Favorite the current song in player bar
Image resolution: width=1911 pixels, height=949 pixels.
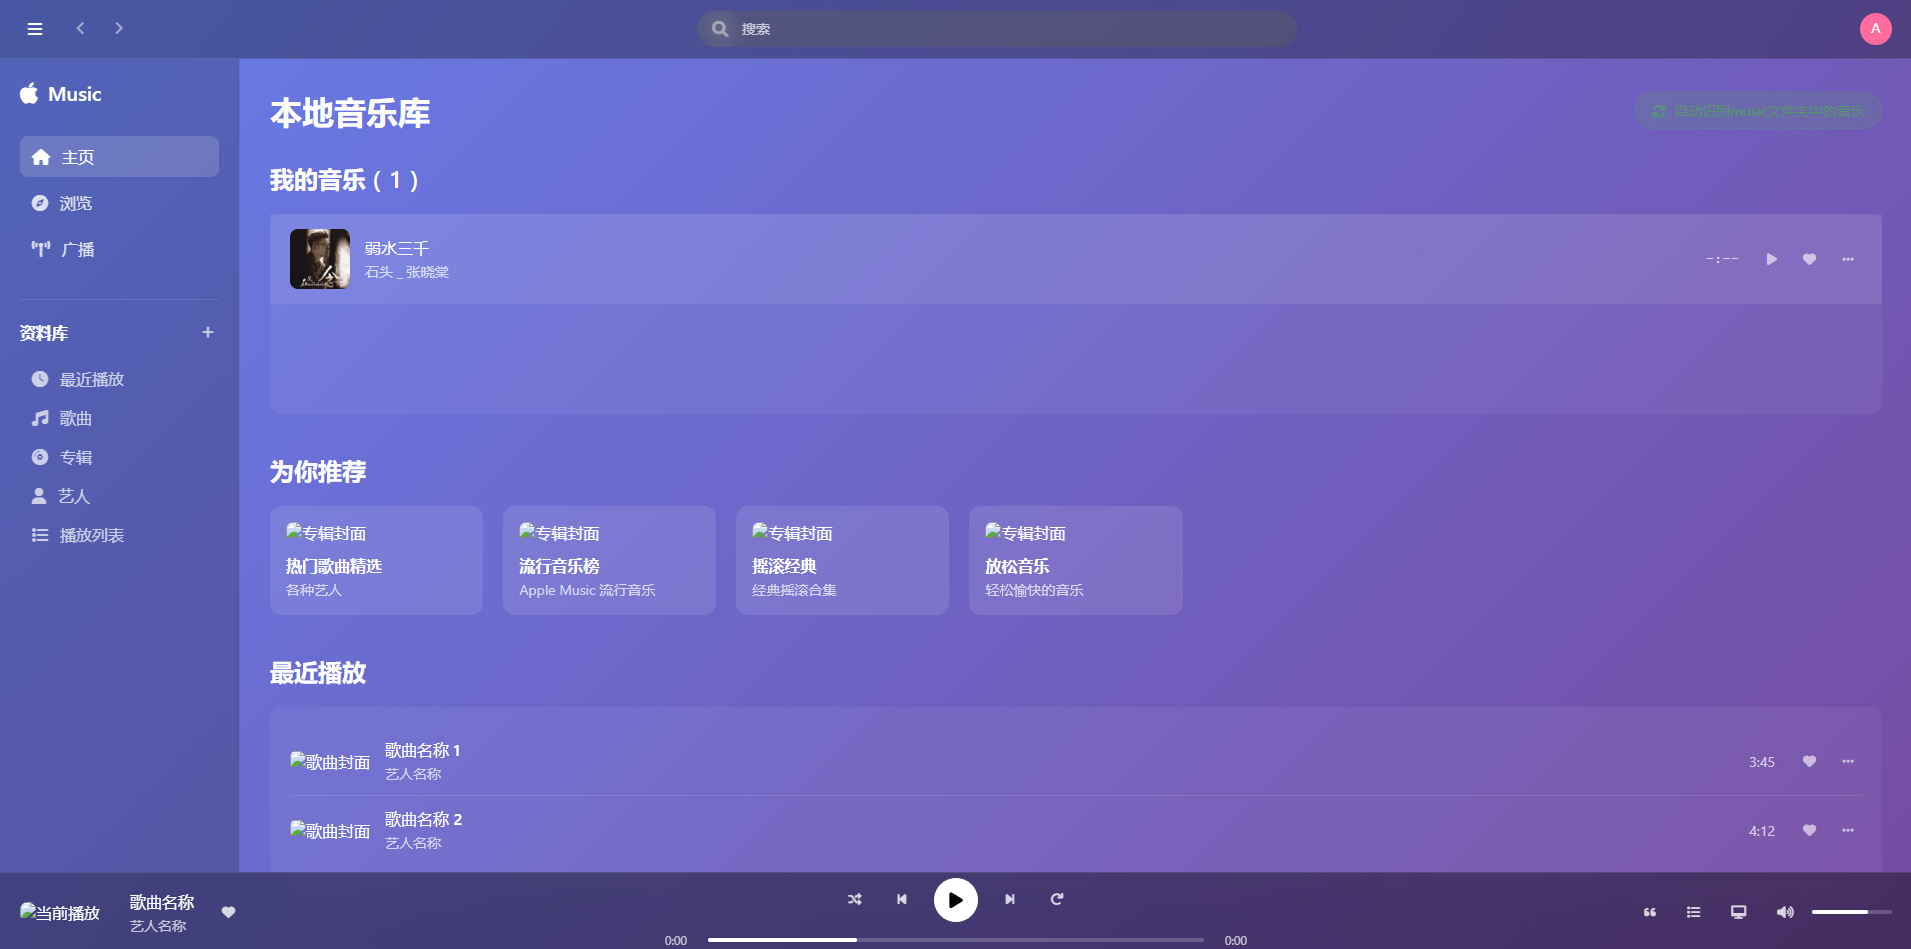pyautogui.click(x=228, y=912)
